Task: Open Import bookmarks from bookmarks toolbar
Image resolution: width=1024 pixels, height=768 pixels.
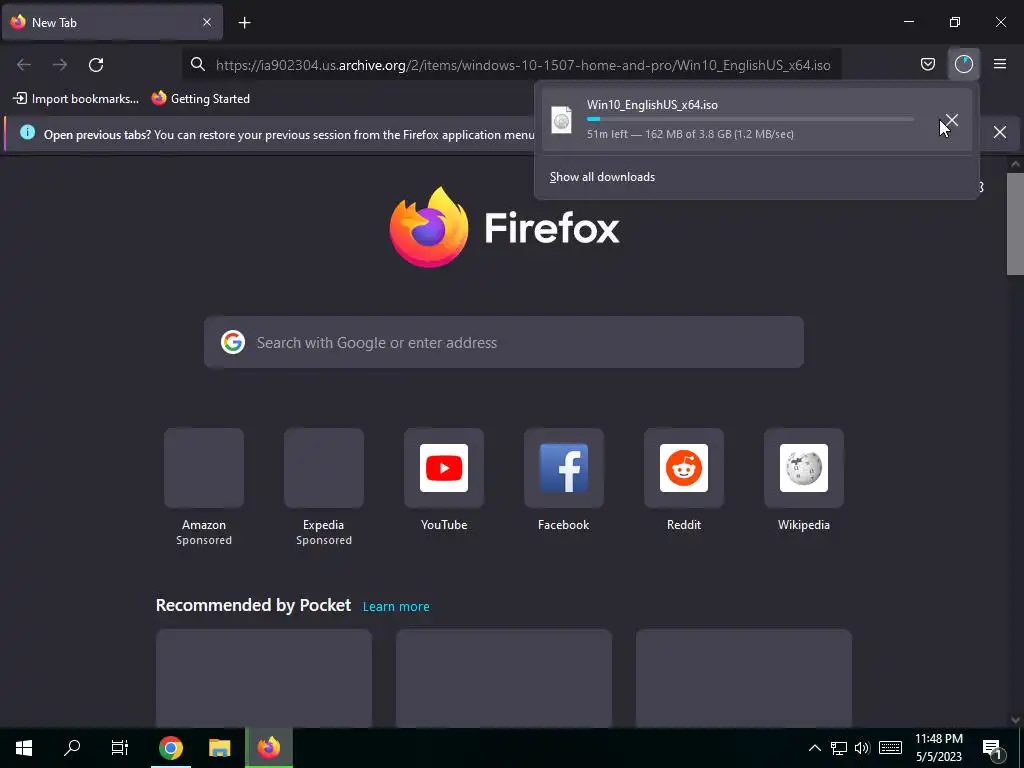Action: pos(76,99)
